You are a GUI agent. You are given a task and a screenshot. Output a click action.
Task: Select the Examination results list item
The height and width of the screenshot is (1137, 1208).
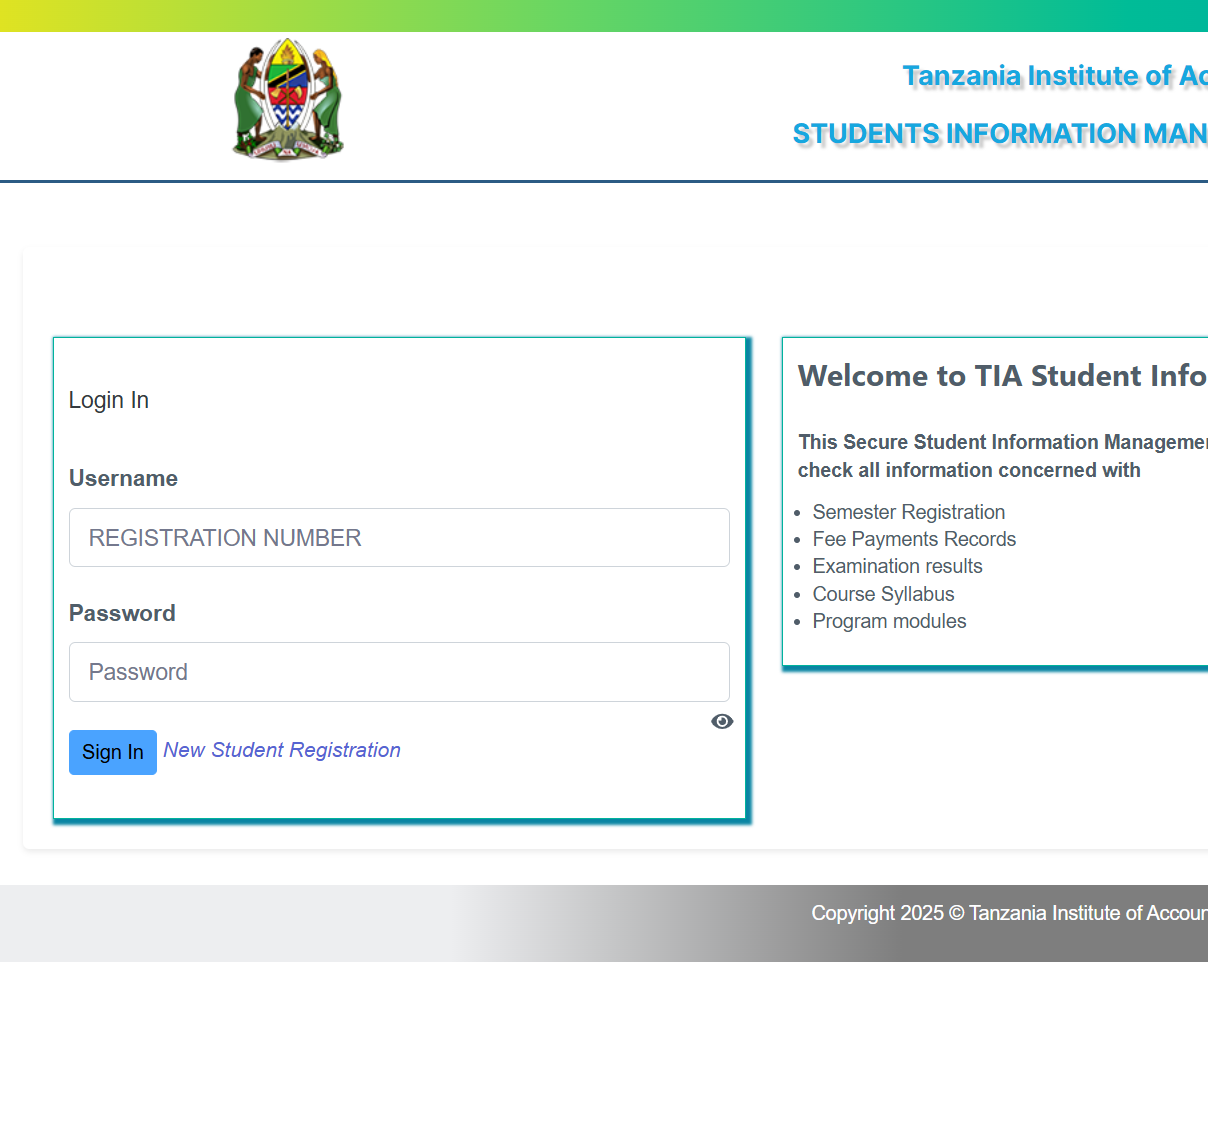point(897,566)
